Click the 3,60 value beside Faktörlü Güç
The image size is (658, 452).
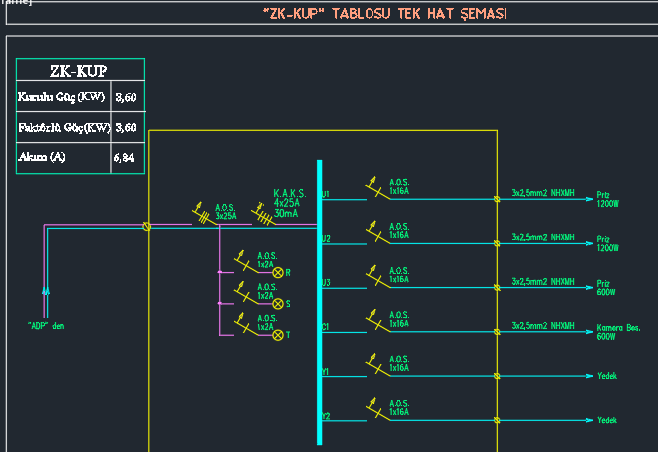point(128,127)
